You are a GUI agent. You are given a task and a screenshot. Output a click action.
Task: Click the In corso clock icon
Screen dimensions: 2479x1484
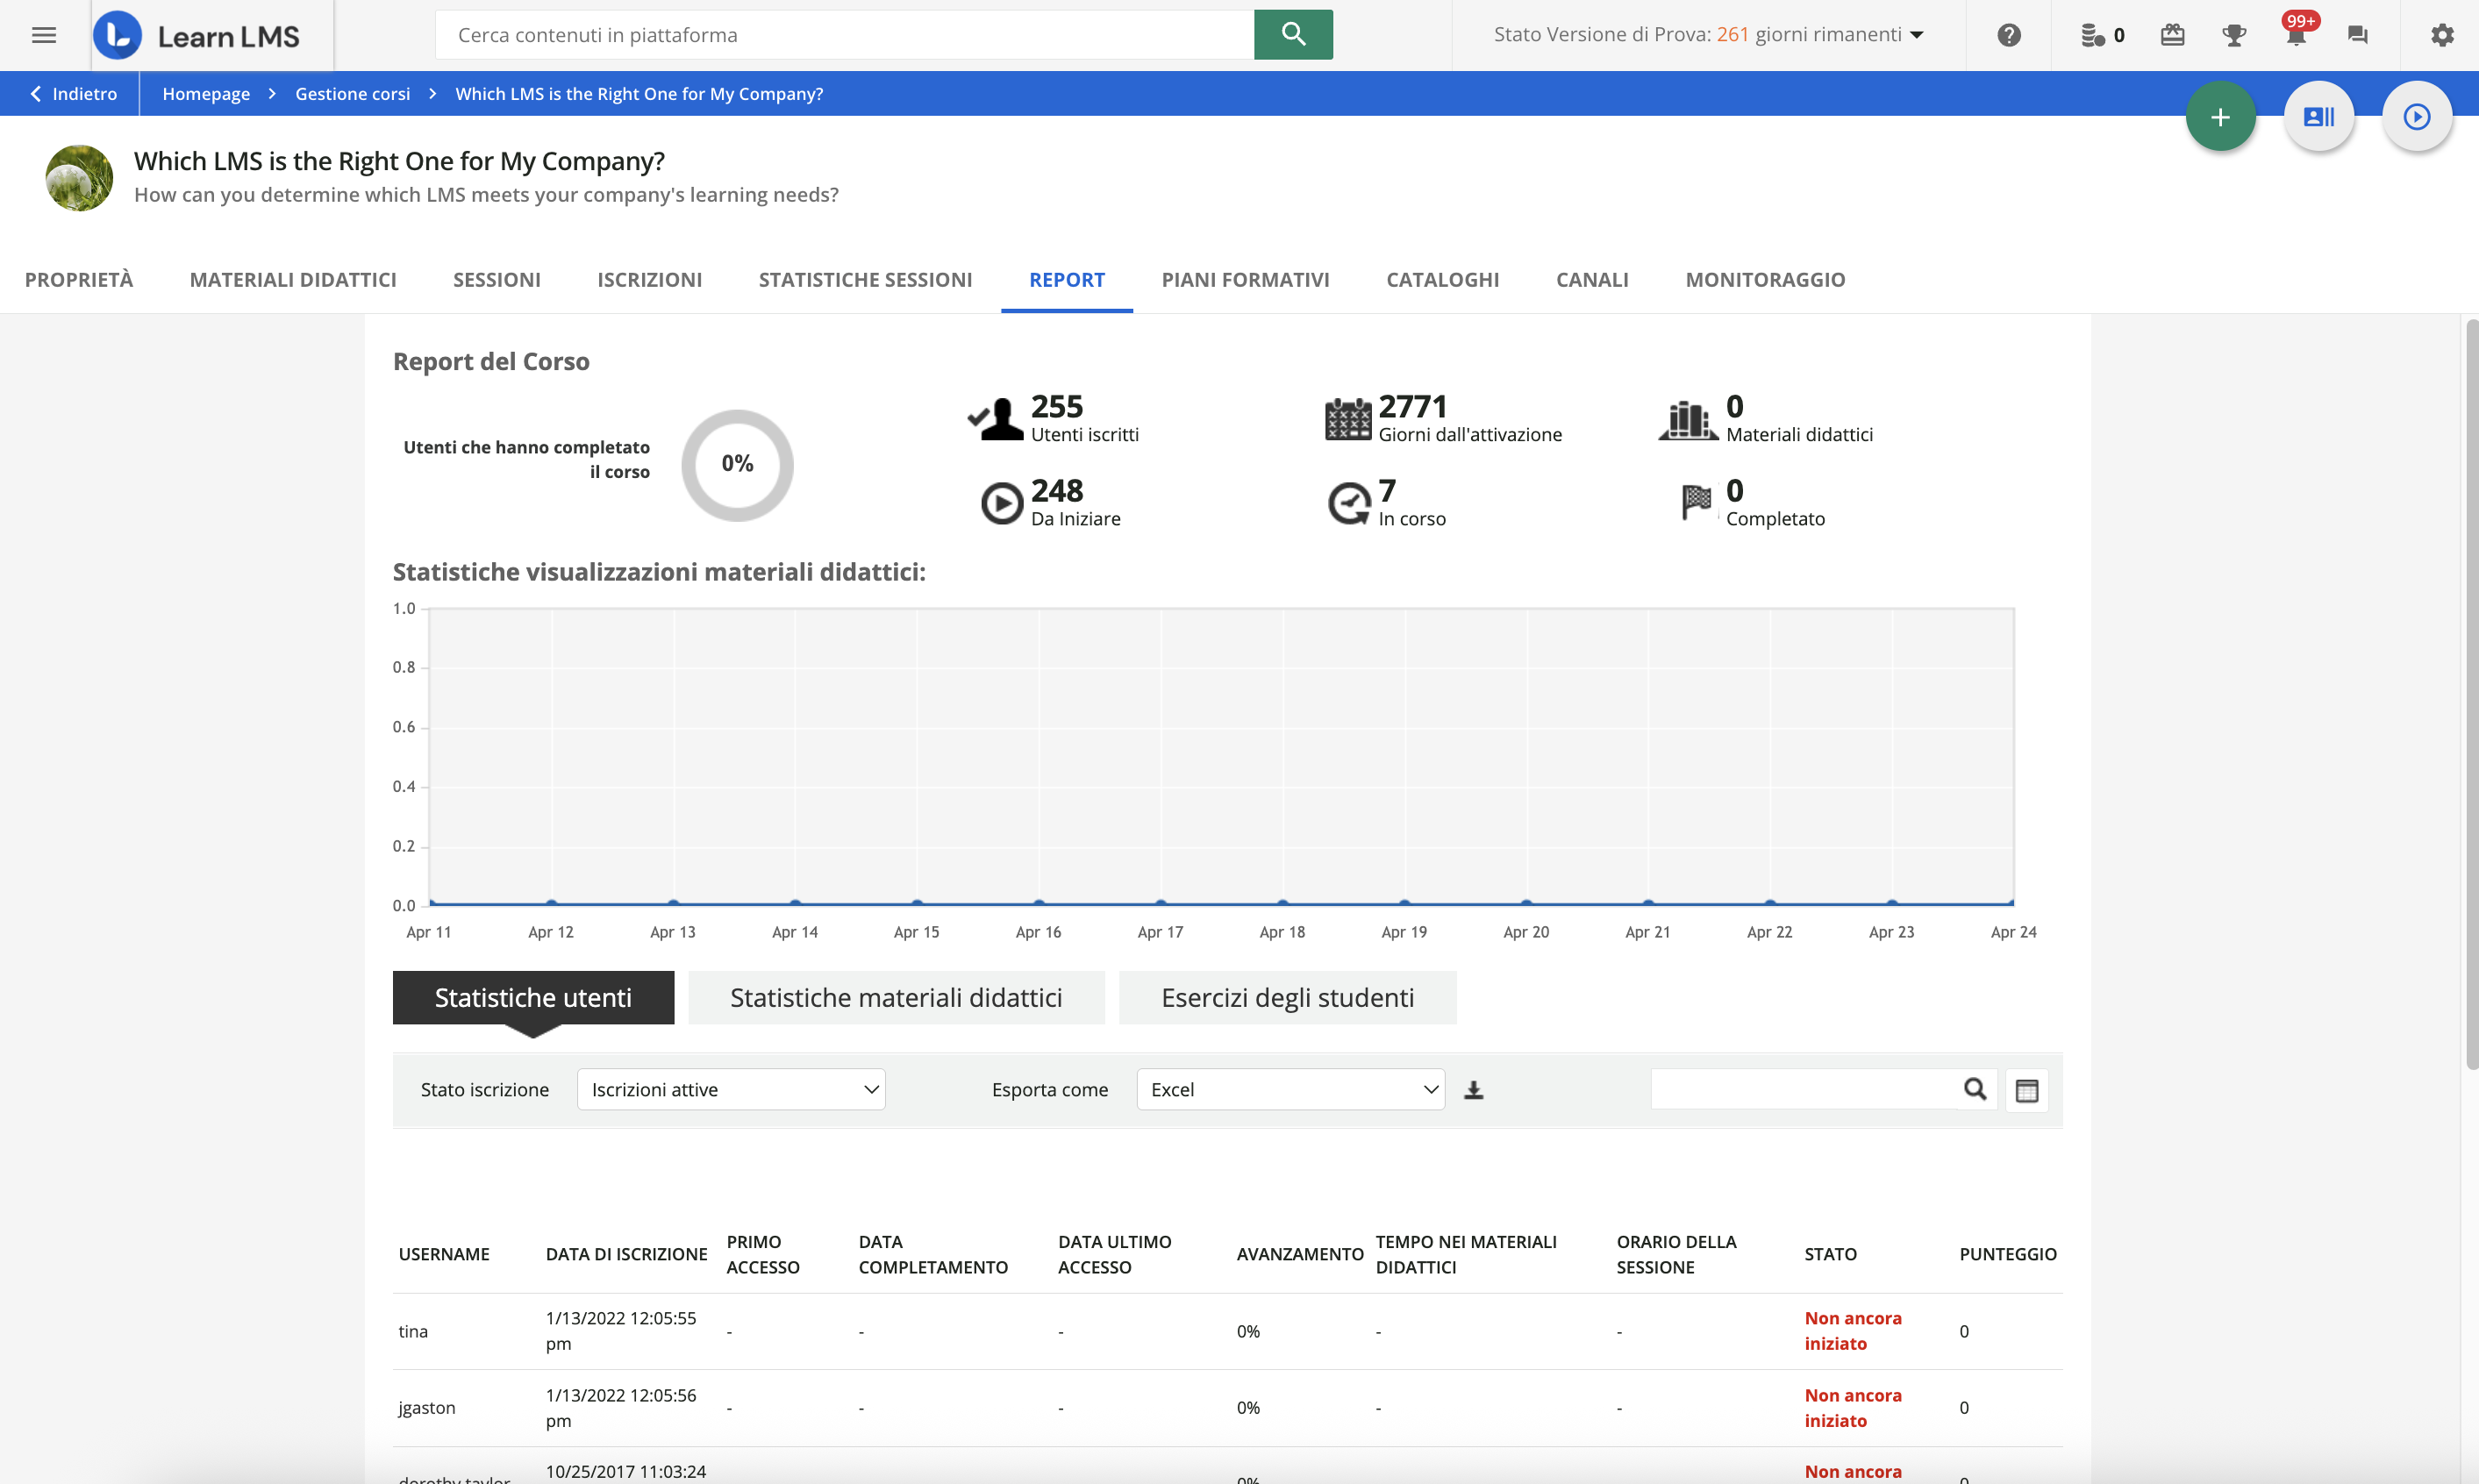[1349, 503]
